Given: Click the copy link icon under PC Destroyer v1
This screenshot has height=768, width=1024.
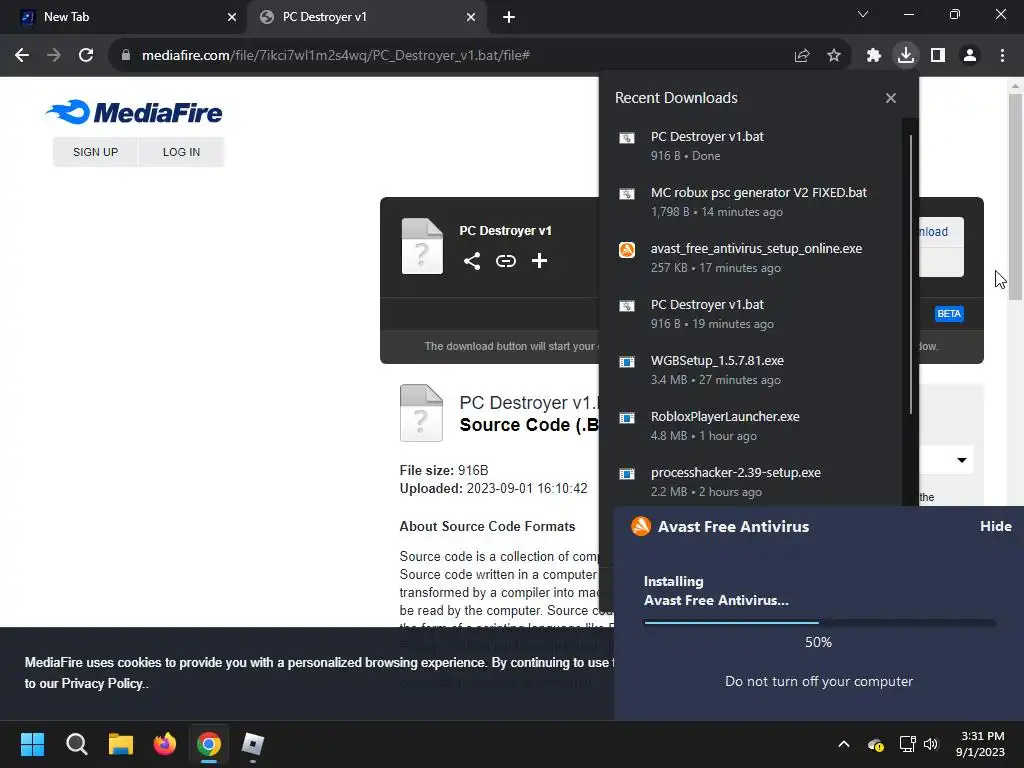Looking at the screenshot, I should tap(505, 261).
